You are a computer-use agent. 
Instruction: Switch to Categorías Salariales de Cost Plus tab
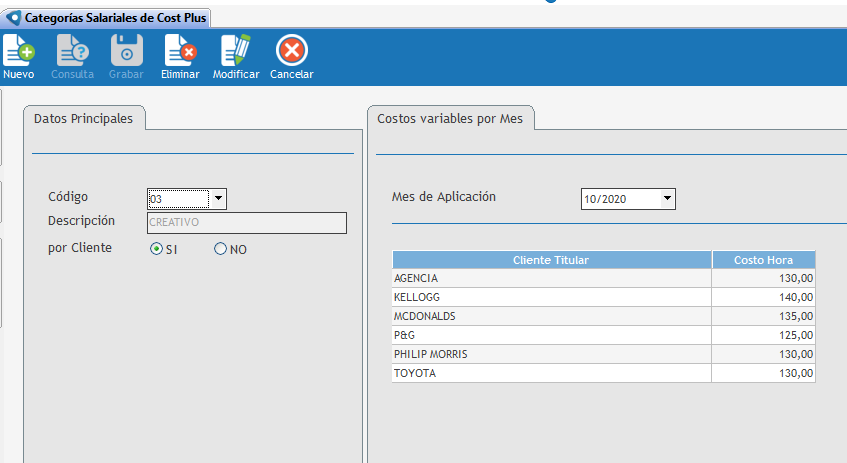106,18
